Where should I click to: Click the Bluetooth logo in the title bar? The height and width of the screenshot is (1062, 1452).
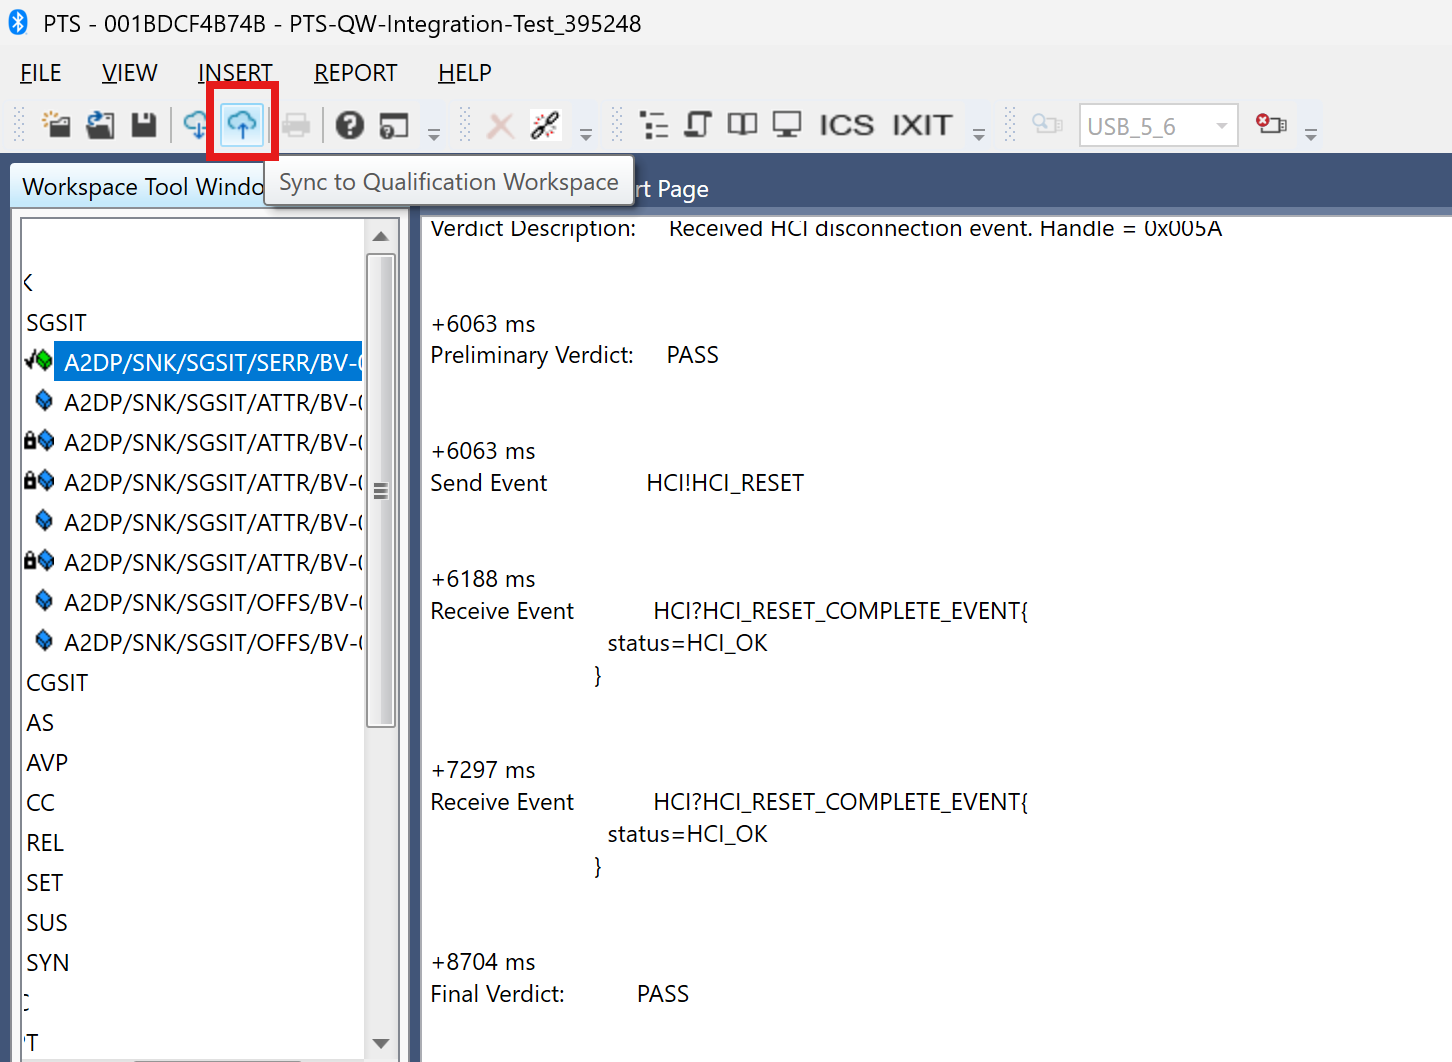(x=18, y=22)
